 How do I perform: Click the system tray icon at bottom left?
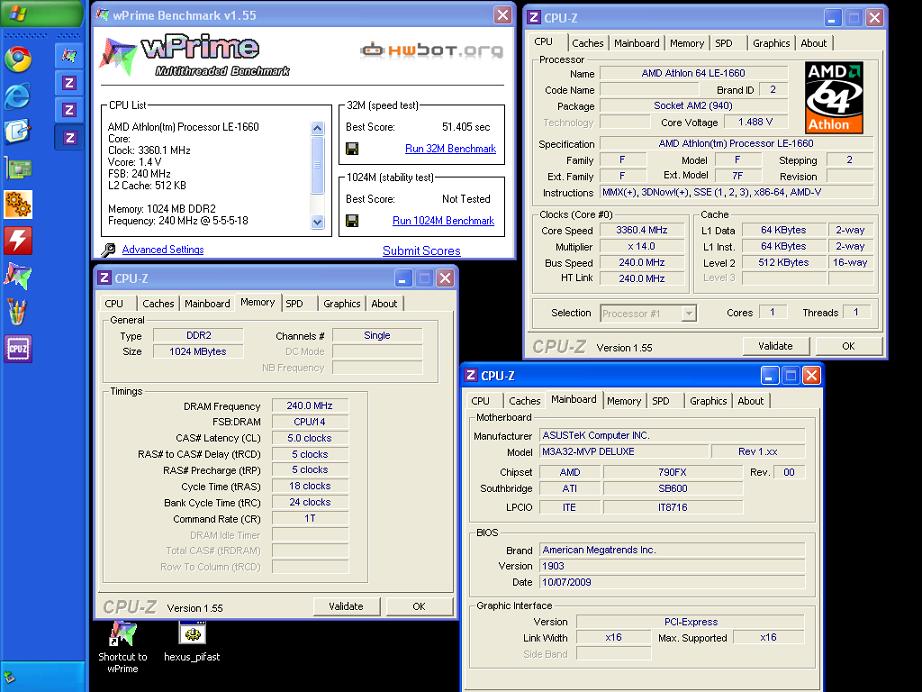[9, 677]
